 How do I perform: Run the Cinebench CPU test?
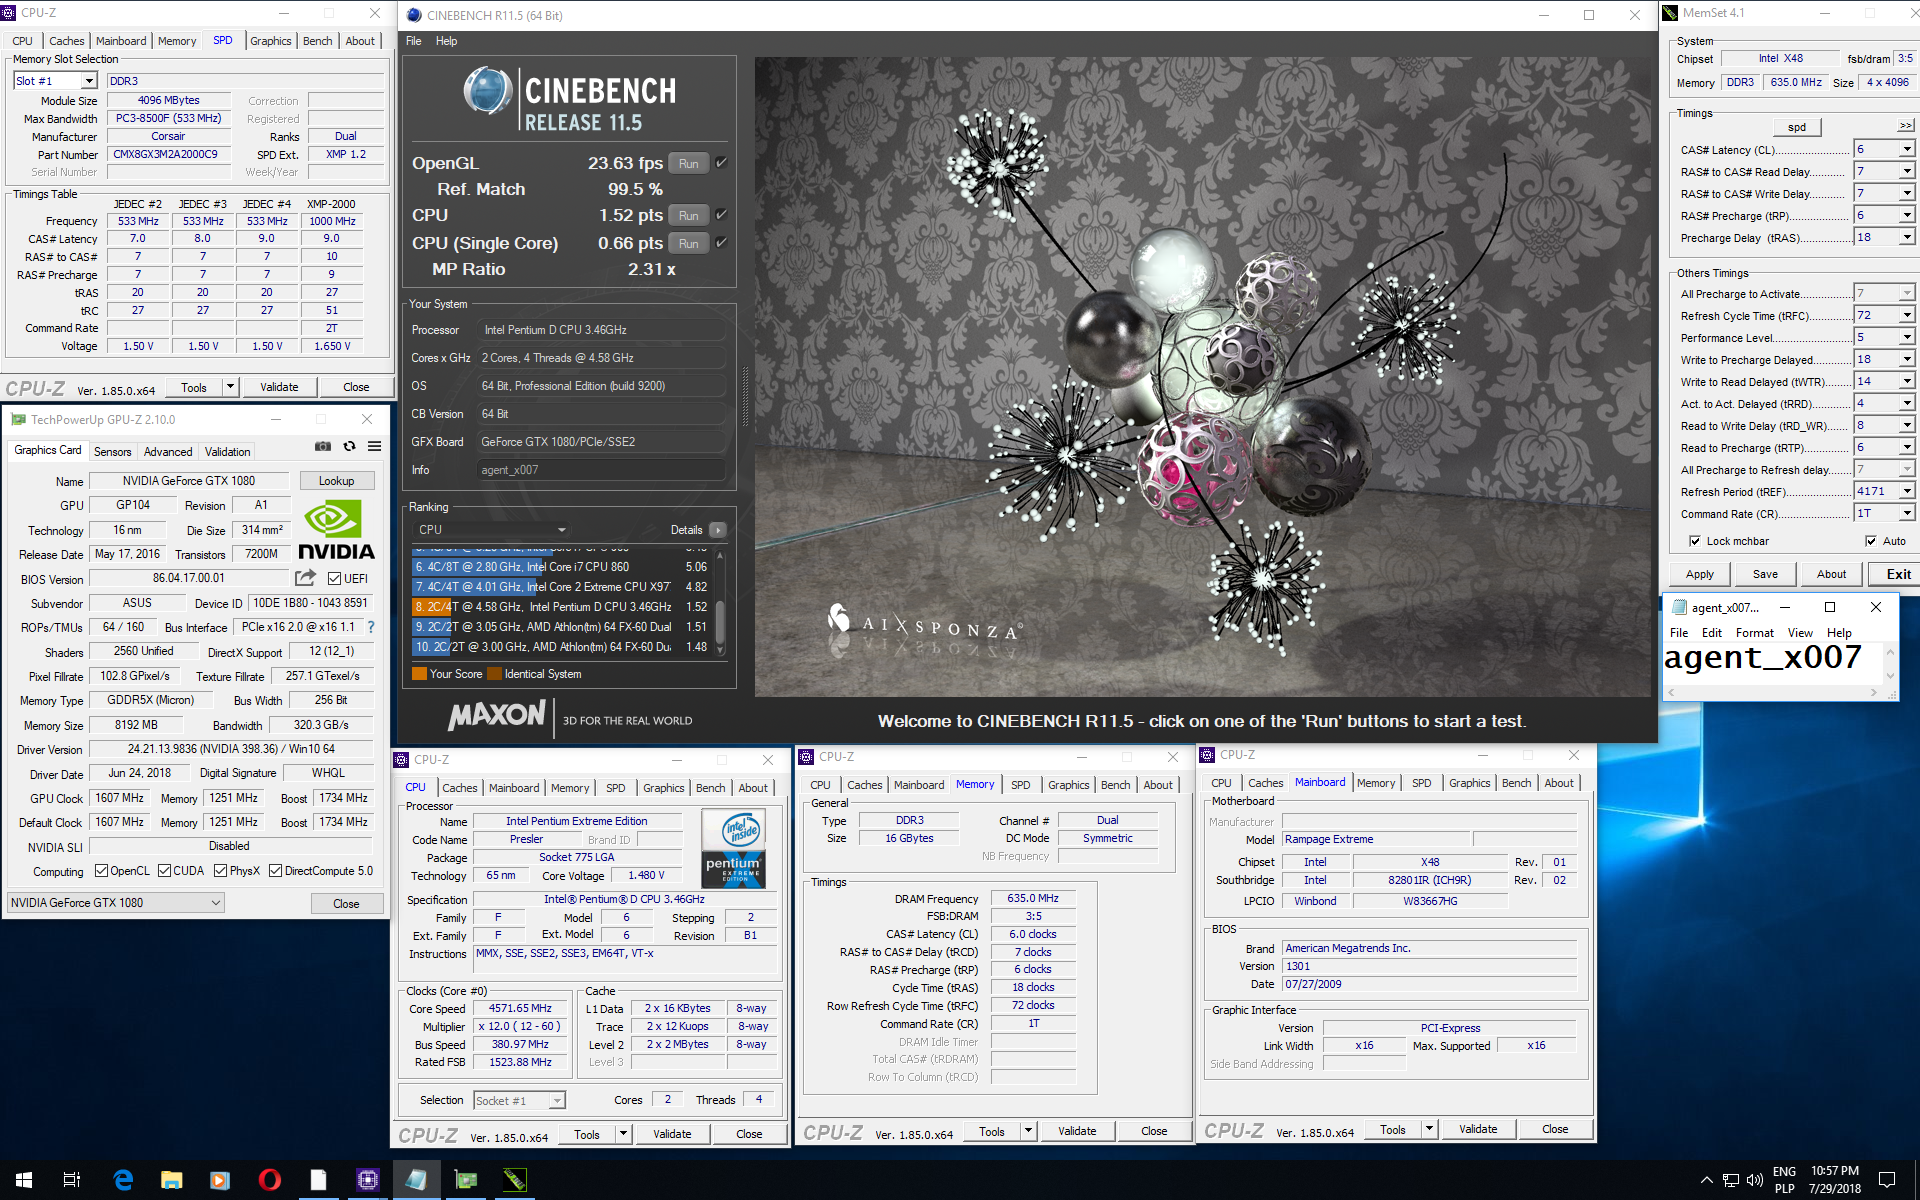(688, 215)
